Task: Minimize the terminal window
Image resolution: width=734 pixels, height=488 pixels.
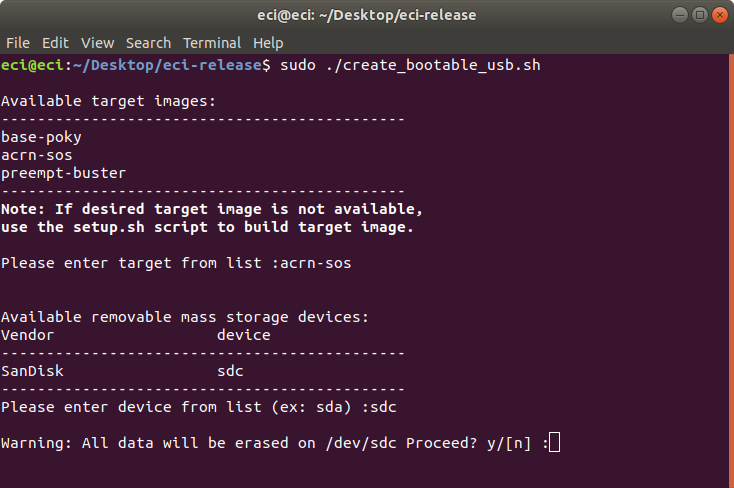Action: tap(680, 15)
